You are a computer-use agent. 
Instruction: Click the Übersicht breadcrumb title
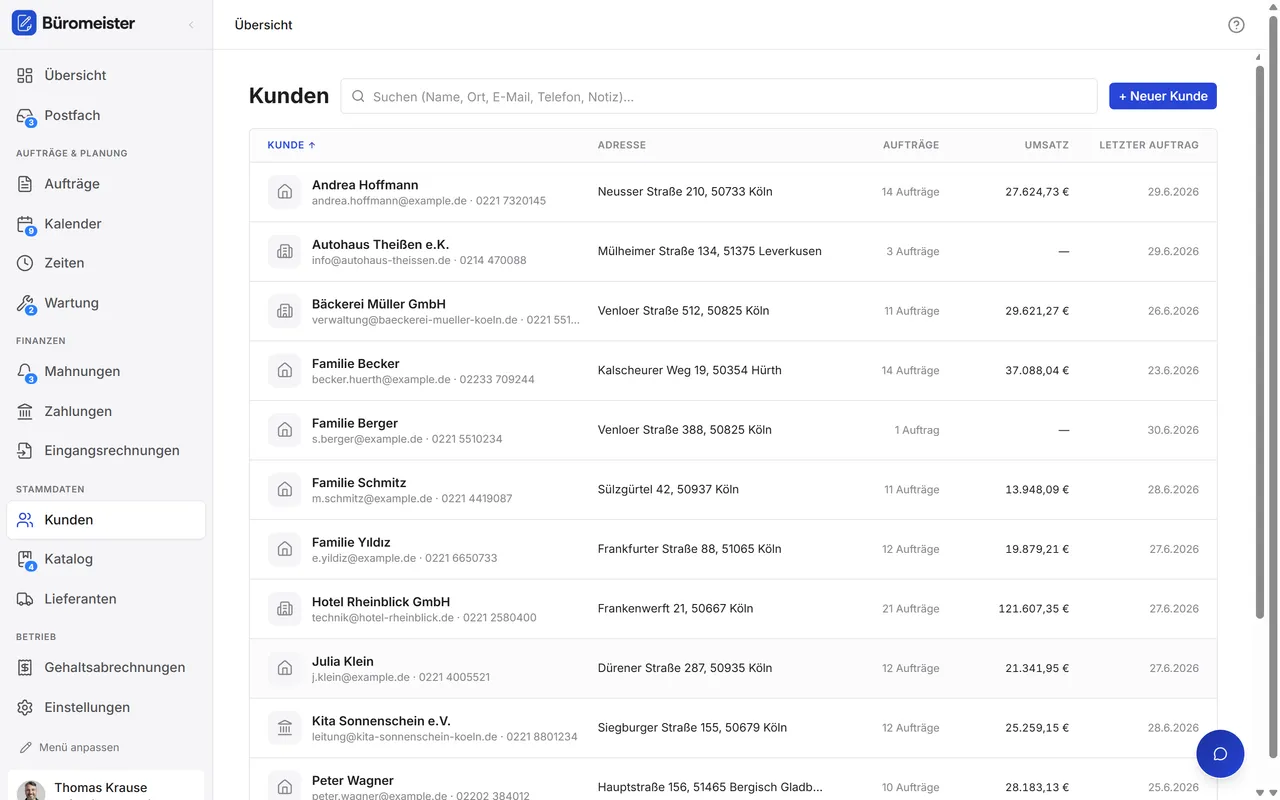click(x=264, y=25)
